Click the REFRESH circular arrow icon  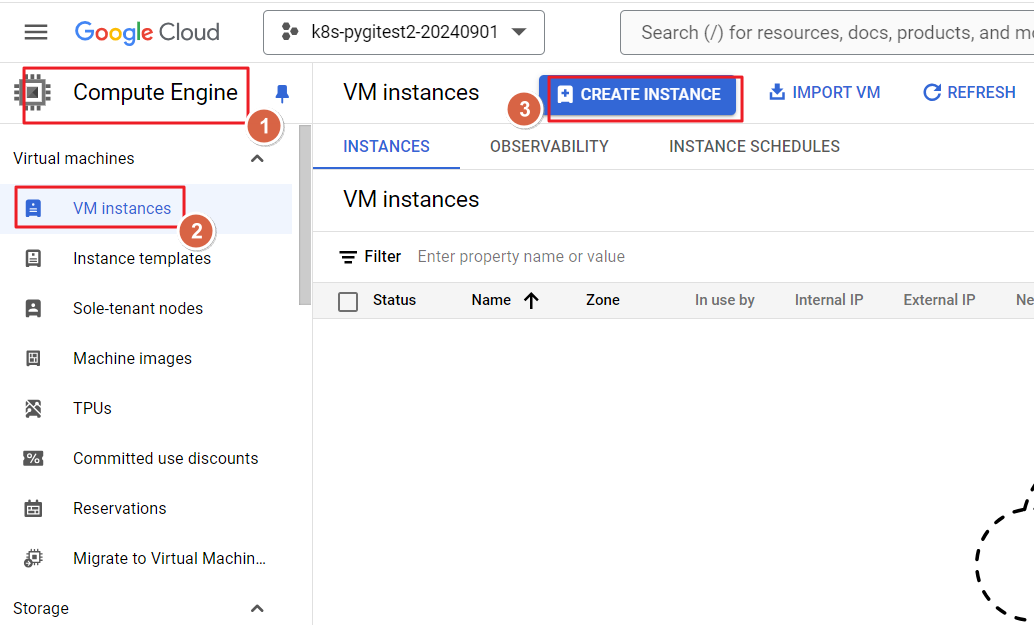pos(932,93)
